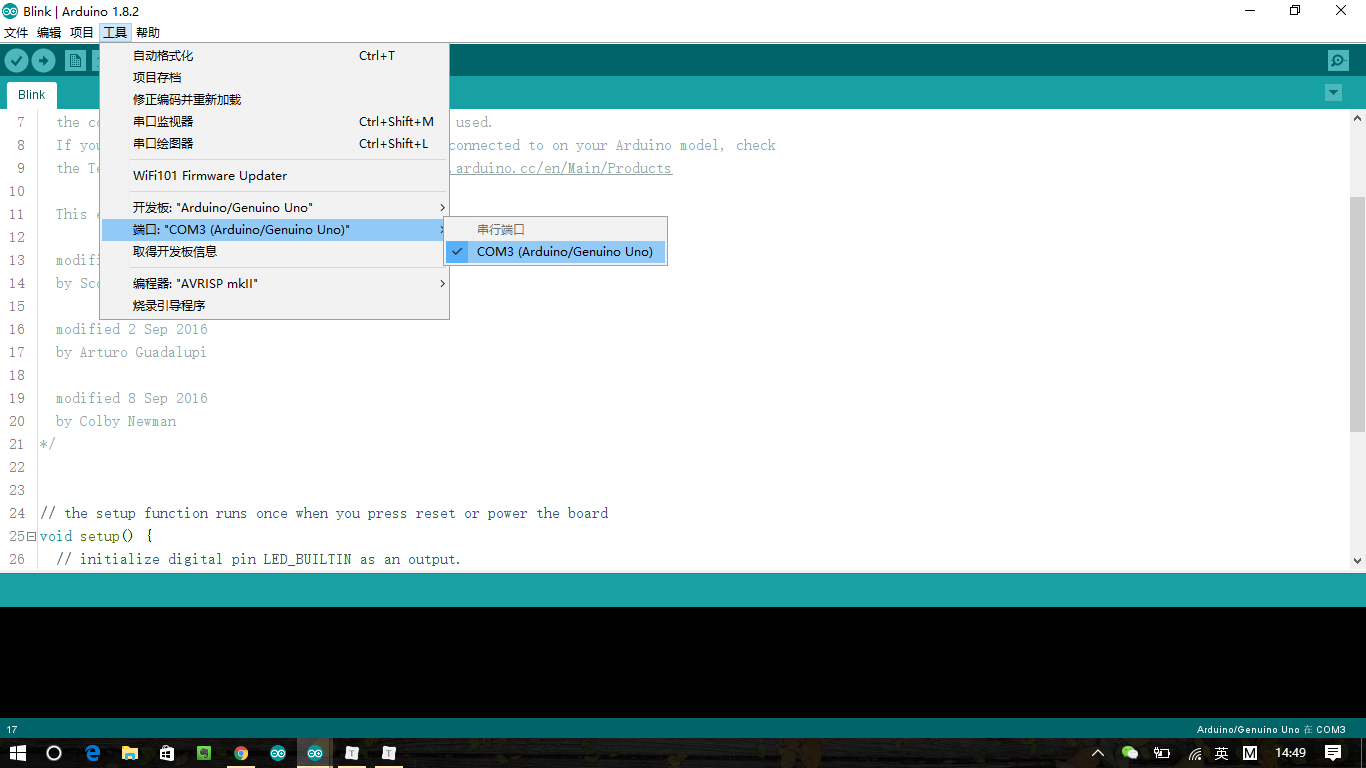The image size is (1366, 768).
Task: Open Cortana search circle icon
Action: pos(54,753)
